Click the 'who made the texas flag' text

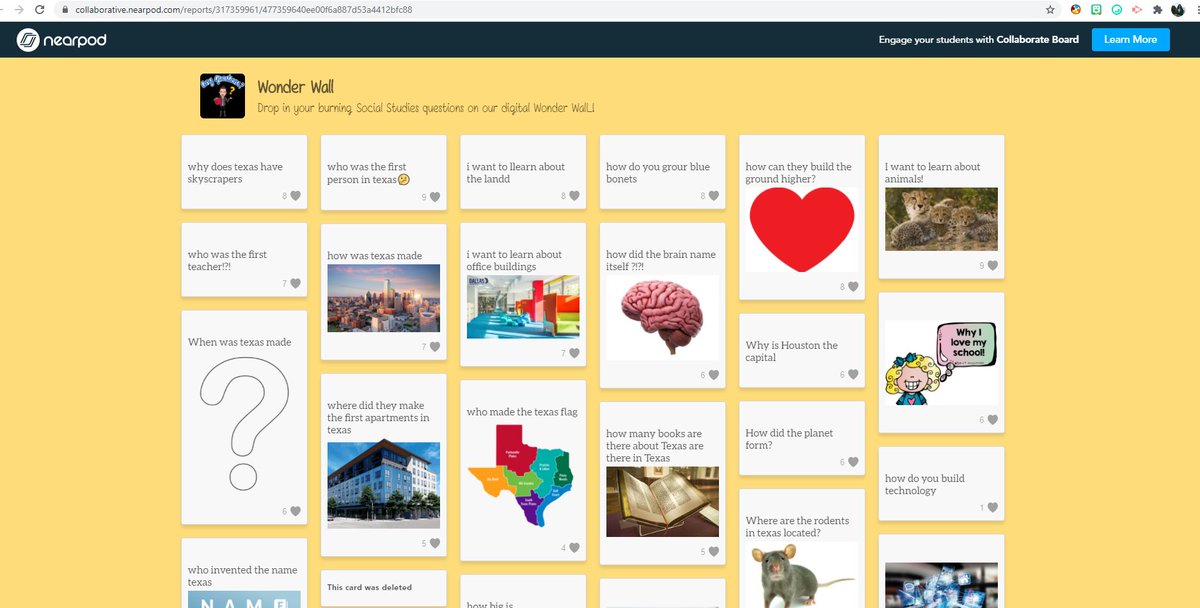coord(522,412)
